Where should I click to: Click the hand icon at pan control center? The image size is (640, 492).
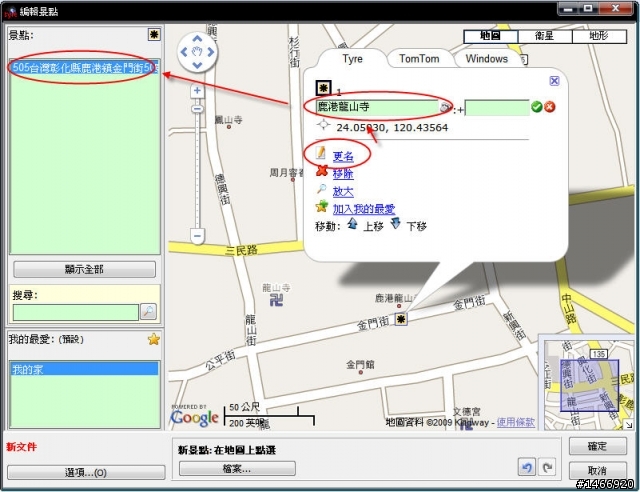198,52
